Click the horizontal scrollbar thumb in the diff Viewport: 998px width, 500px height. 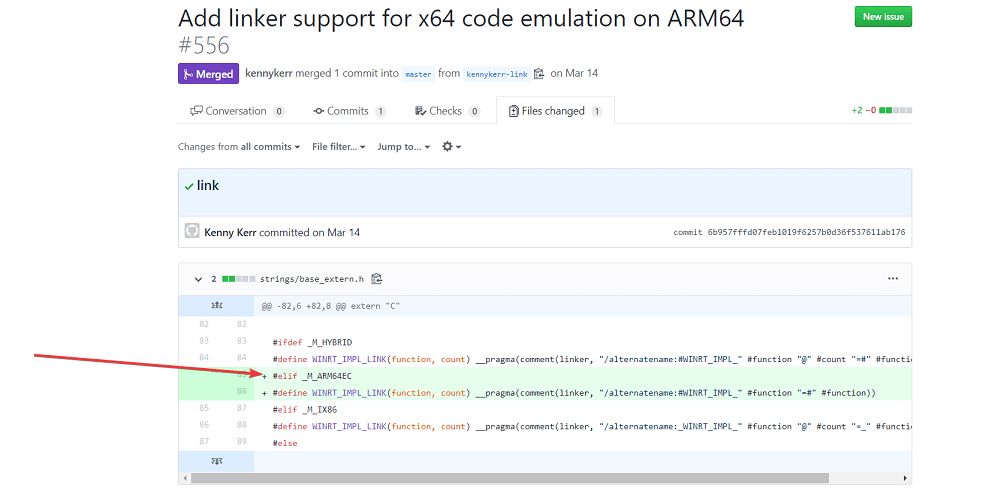[509, 478]
